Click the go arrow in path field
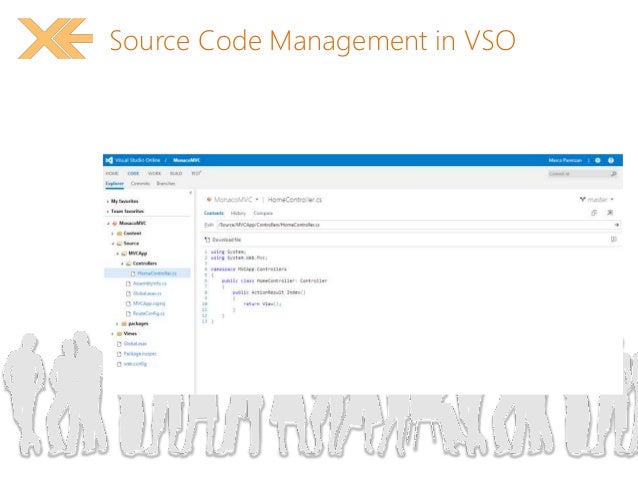Viewport: 638px width, 479px height. [617, 225]
